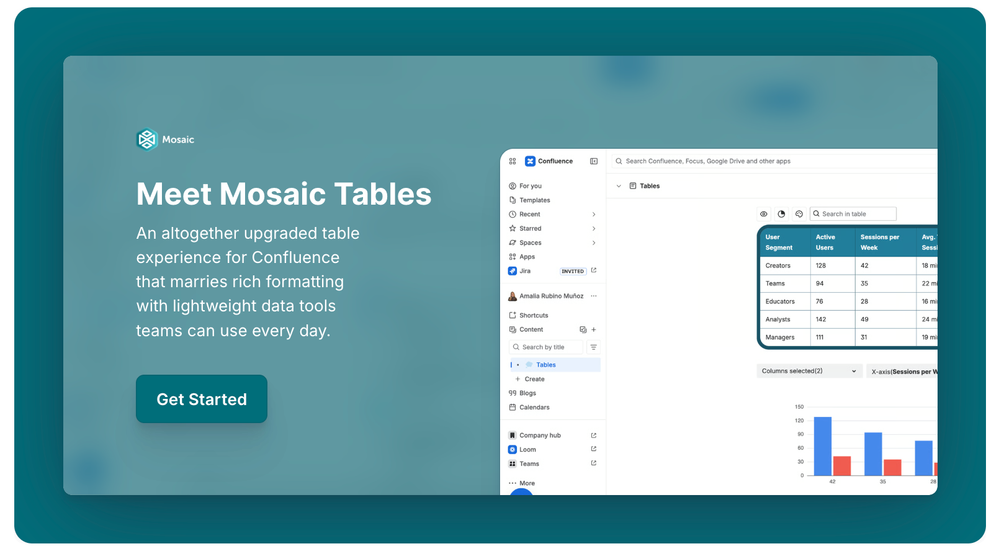The image size is (999, 557).
Task: Click the Educators cell in the table
Action: [785, 301]
